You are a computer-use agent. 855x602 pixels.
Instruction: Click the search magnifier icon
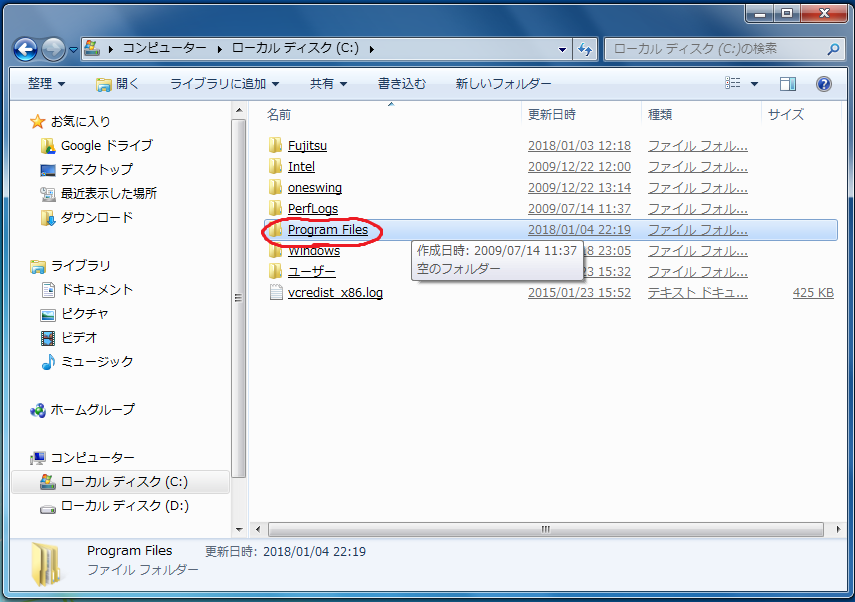tap(833, 49)
